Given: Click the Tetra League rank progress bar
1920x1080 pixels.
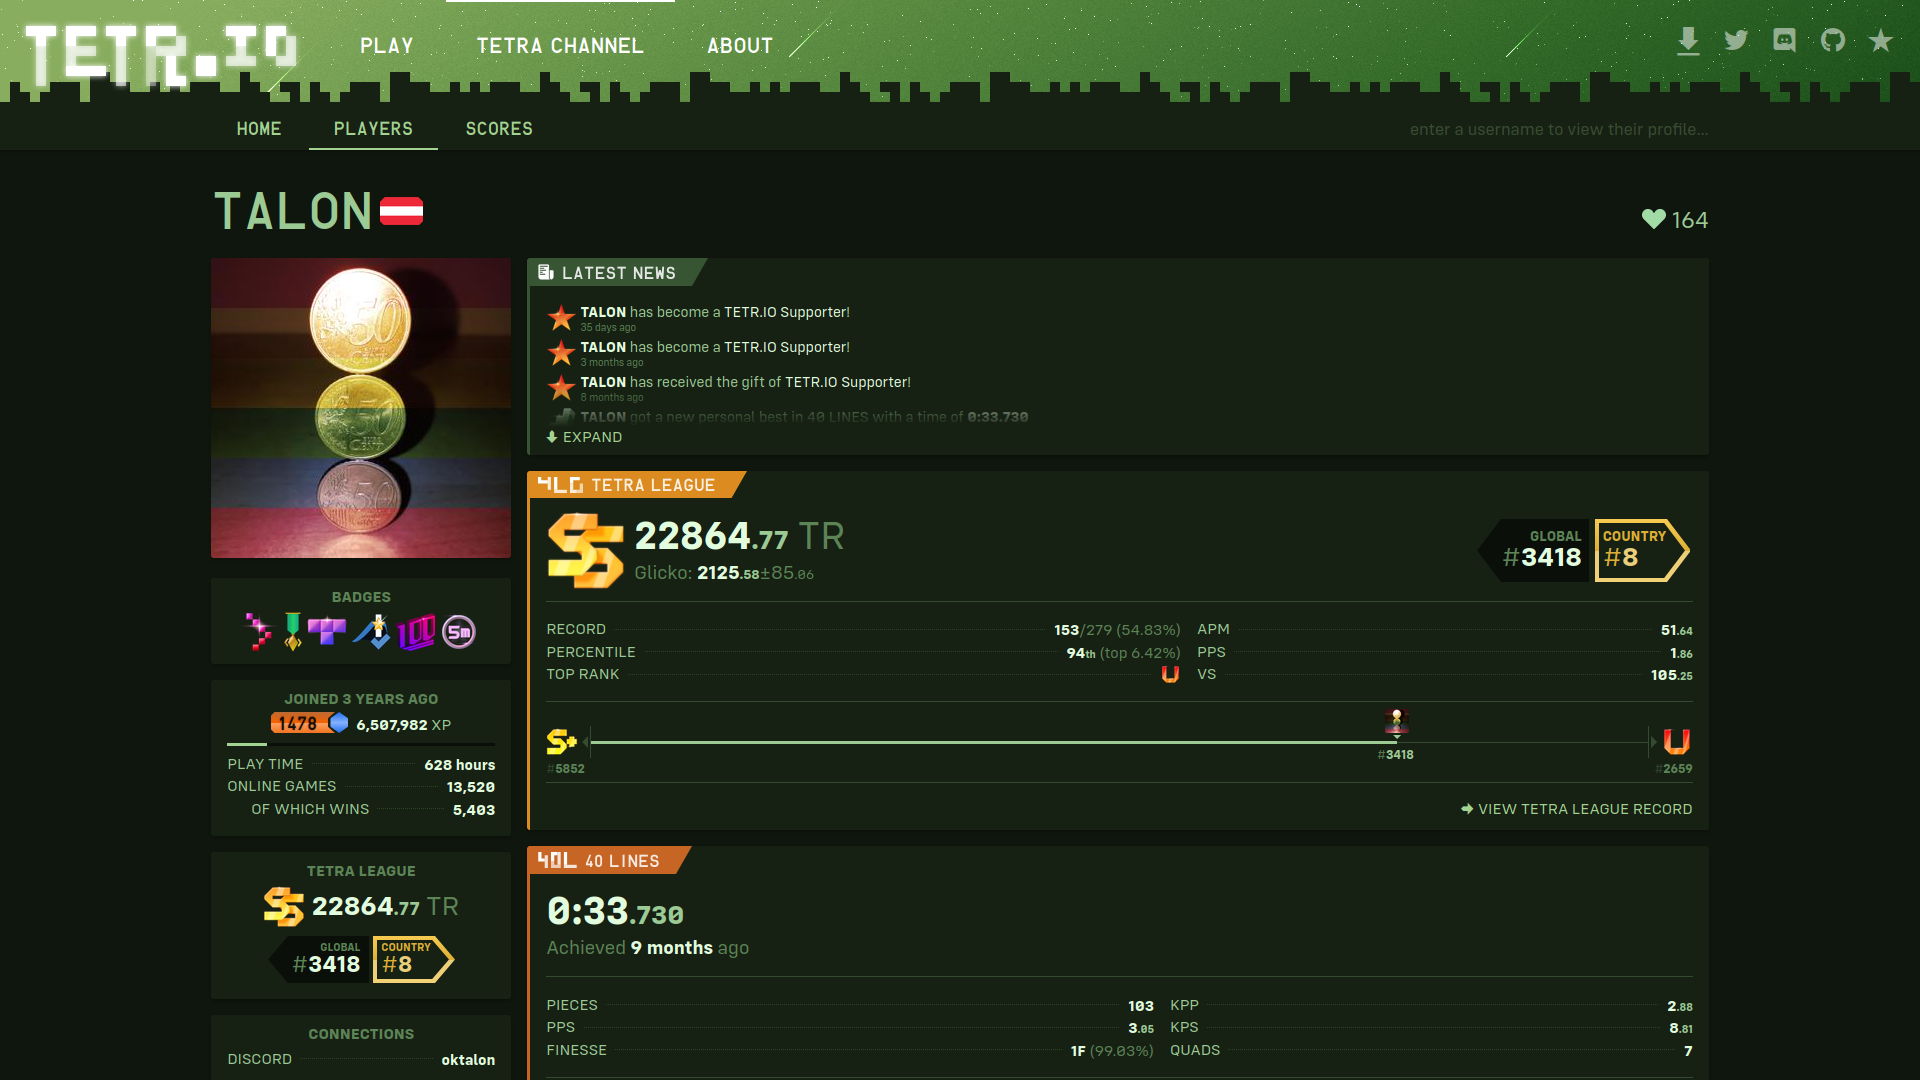Looking at the screenshot, I should point(1120,742).
